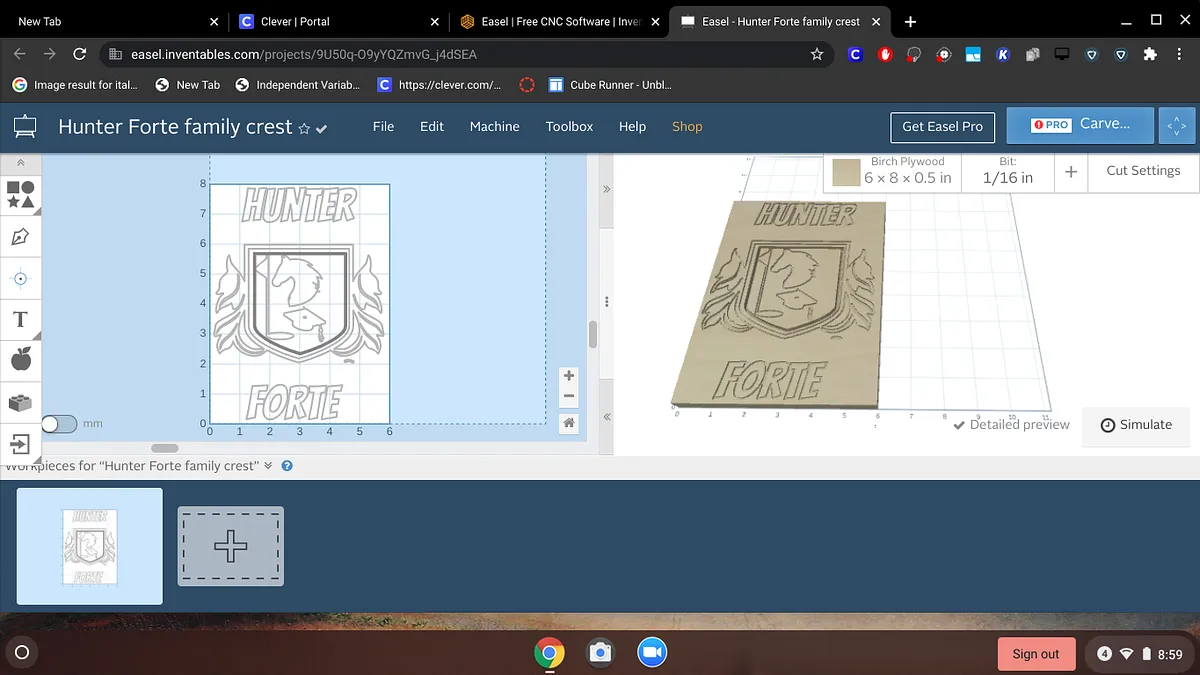The height and width of the screenshot is (675, 1200).
Task: Toggle inch to mm units switch
Action: click(x=59, y=424)
